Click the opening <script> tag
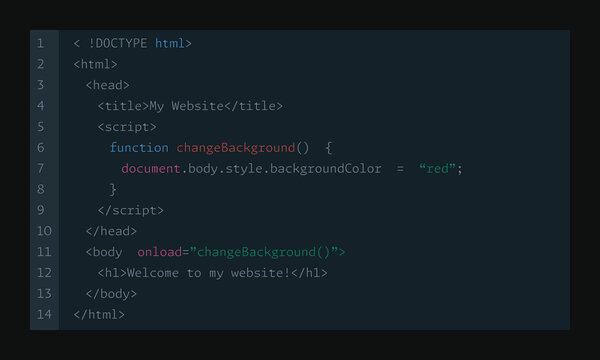Image resolution: width=600 pixels, height=360 pixels. click(127, 127)
